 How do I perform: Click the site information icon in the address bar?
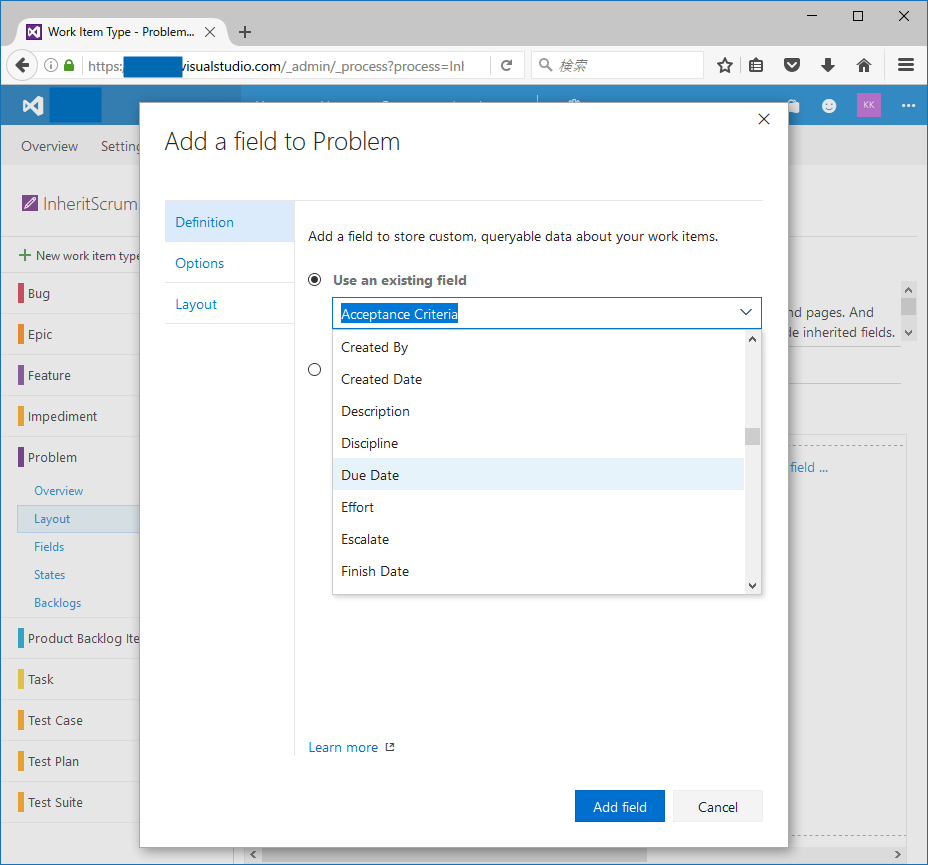[x=51, y=65]
